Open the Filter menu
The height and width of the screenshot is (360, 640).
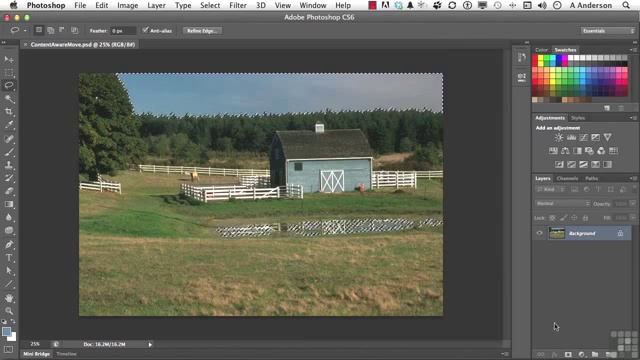click(238, 5)
